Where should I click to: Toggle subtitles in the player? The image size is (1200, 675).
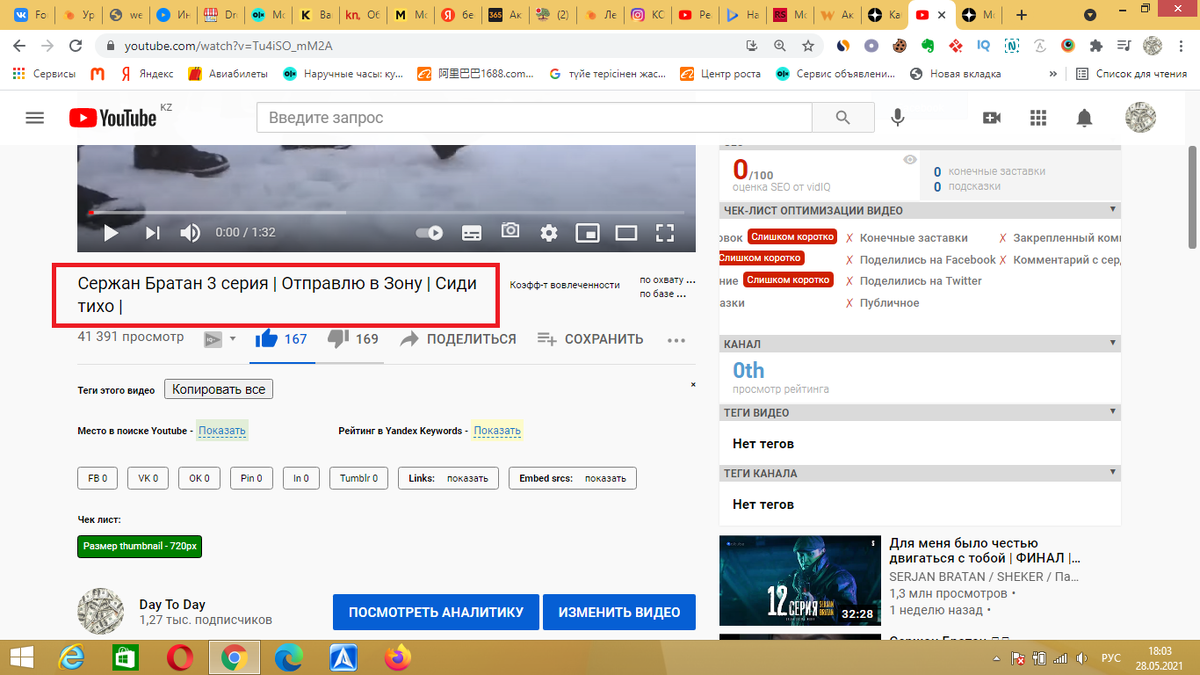point(472,233)
